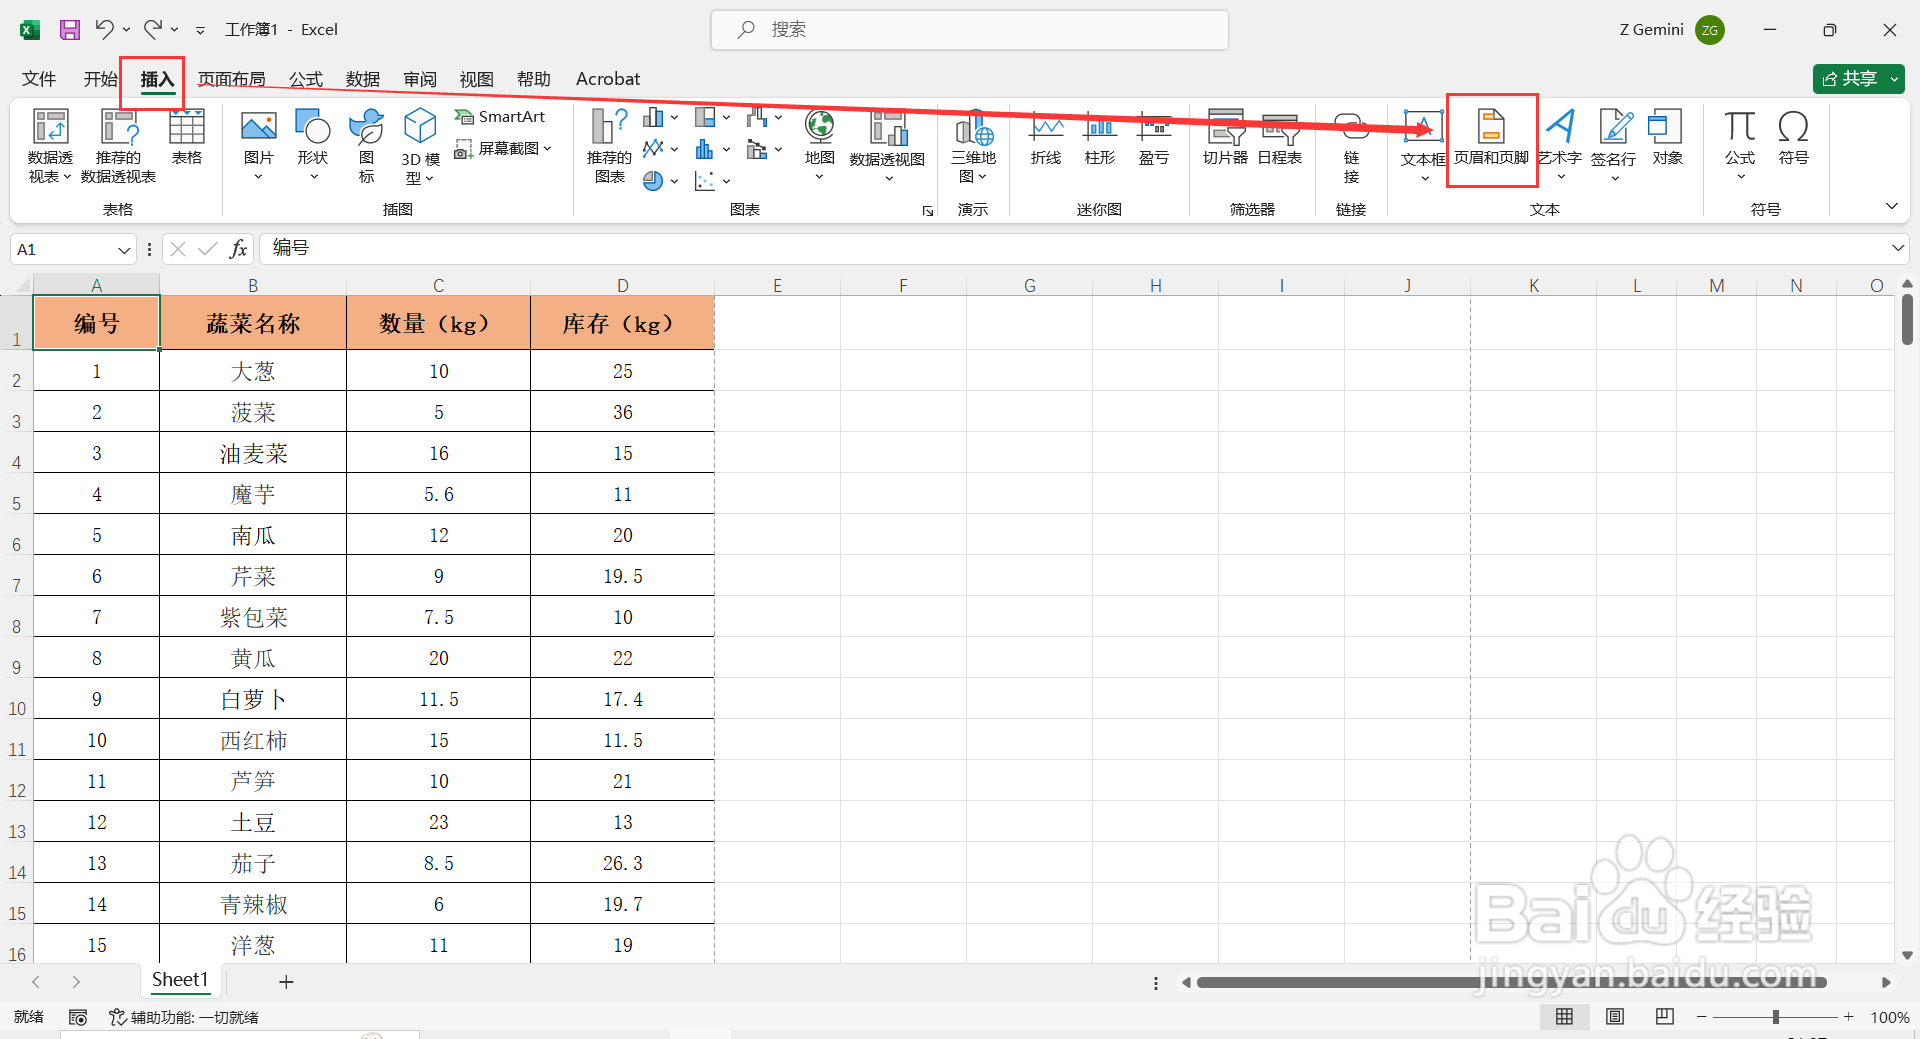Collapse the ribbon with the chevron

1891,206
